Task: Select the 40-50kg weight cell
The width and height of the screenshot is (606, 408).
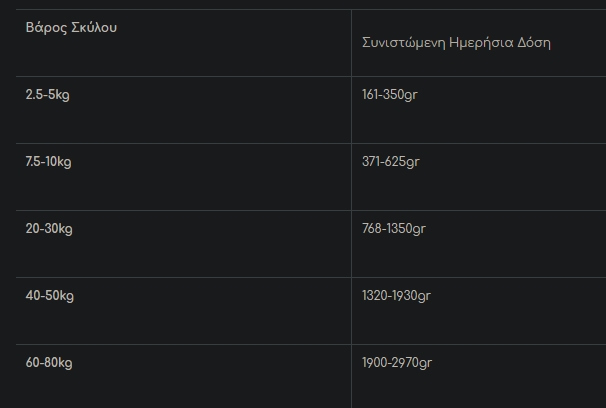Action: coord(49,295)
